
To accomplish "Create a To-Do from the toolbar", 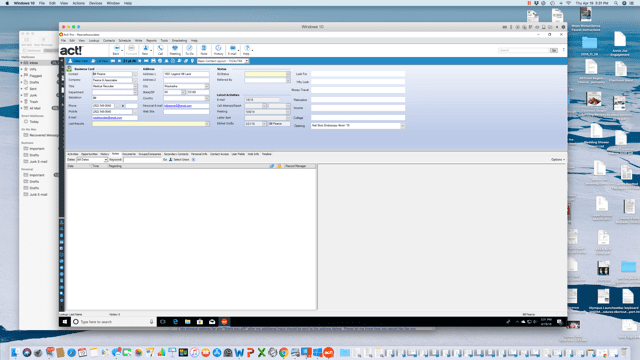I will (x=189, y=50).
